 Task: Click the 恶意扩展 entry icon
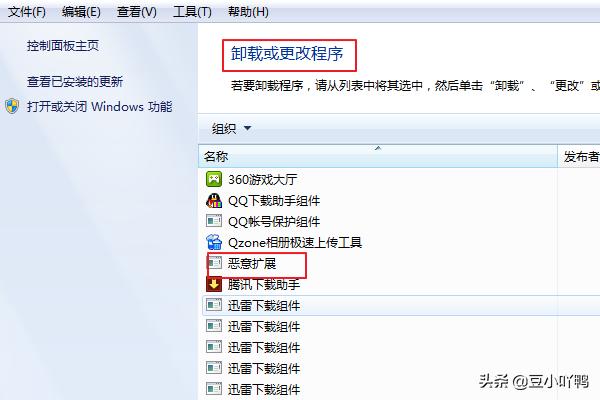click(x=215, y=263)
